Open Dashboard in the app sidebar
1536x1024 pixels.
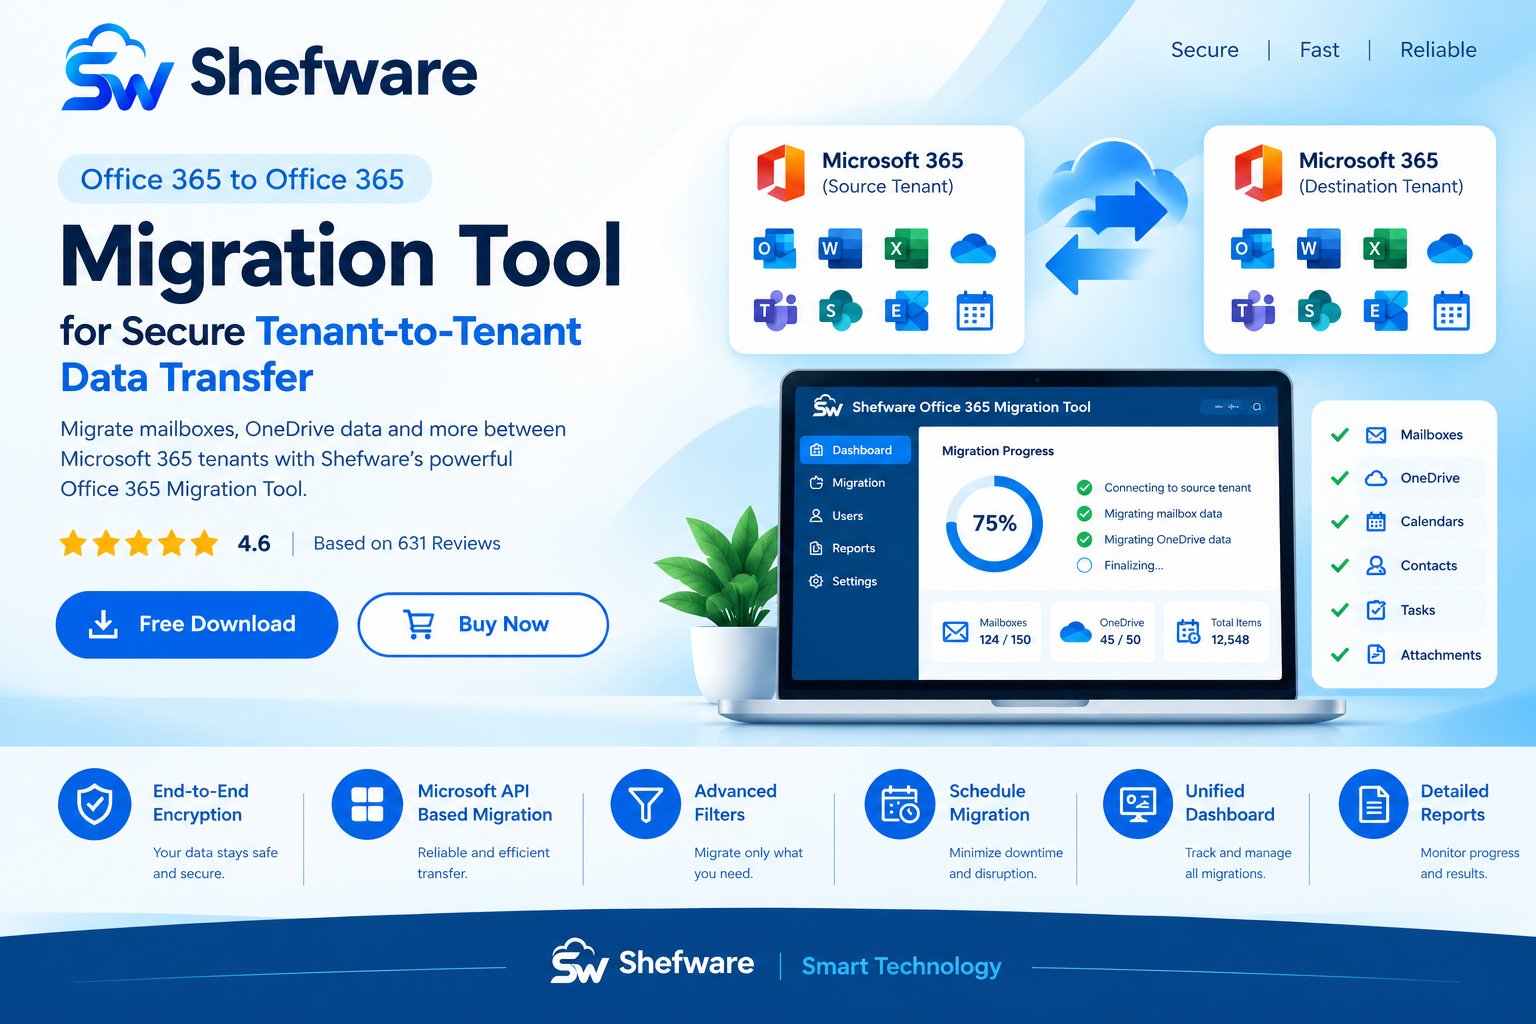[855, 450]
